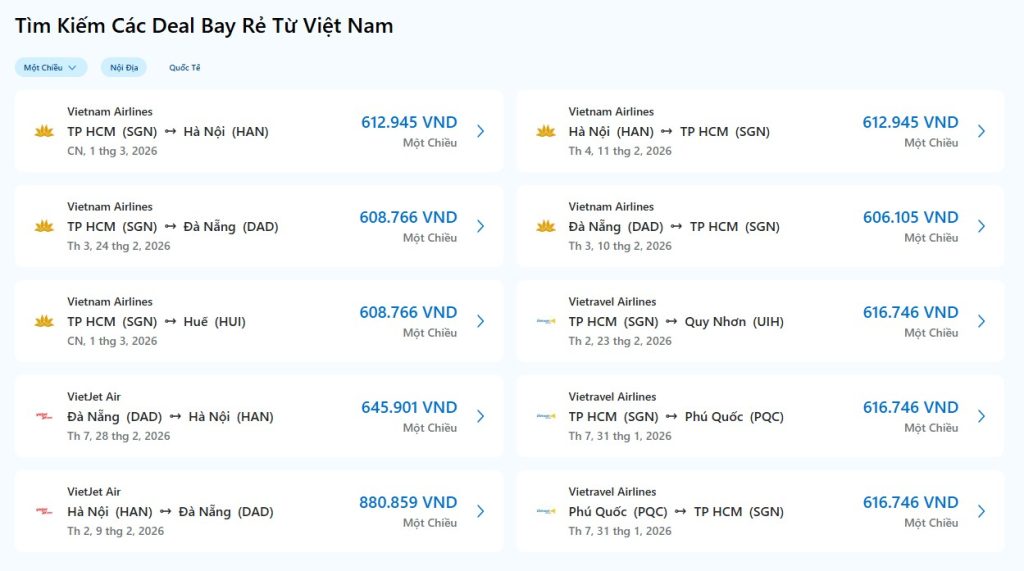
Task: Click Vietnam Airlines logo for SGN–Hà Nội flight
Action: [x=44, y=131]
